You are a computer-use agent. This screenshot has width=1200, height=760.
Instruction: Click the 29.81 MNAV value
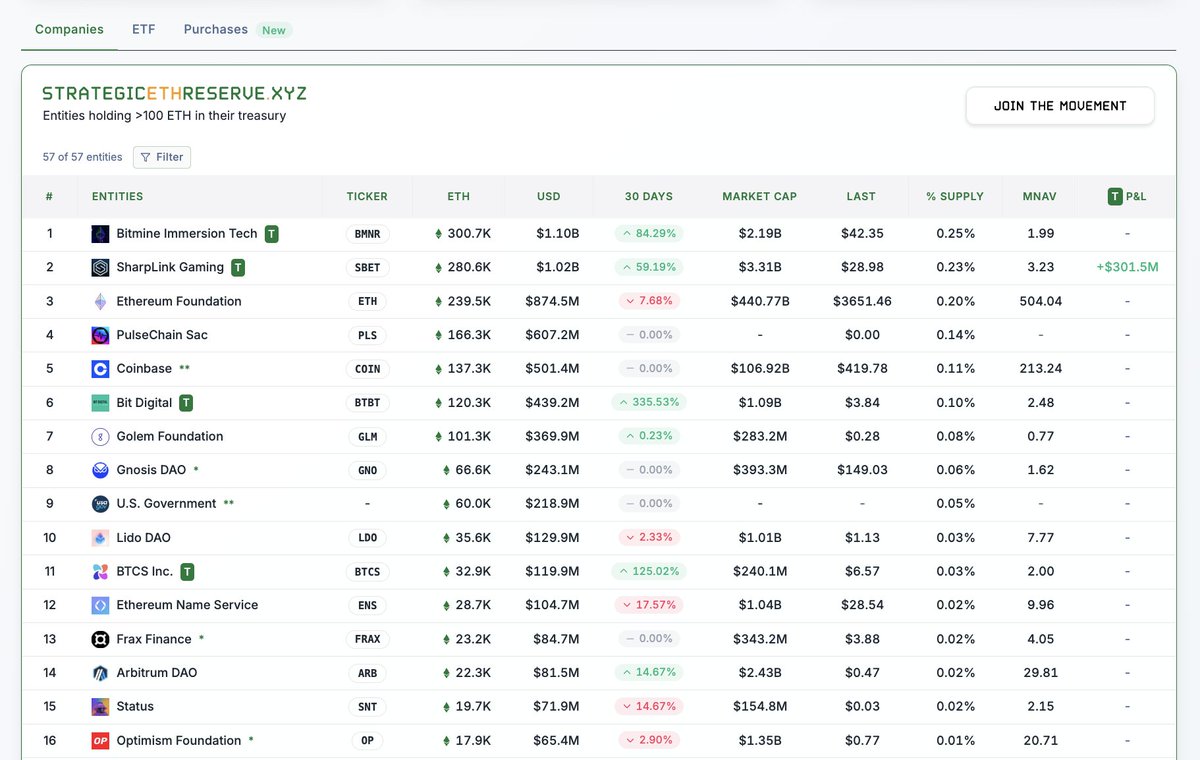coord(1040,673)
